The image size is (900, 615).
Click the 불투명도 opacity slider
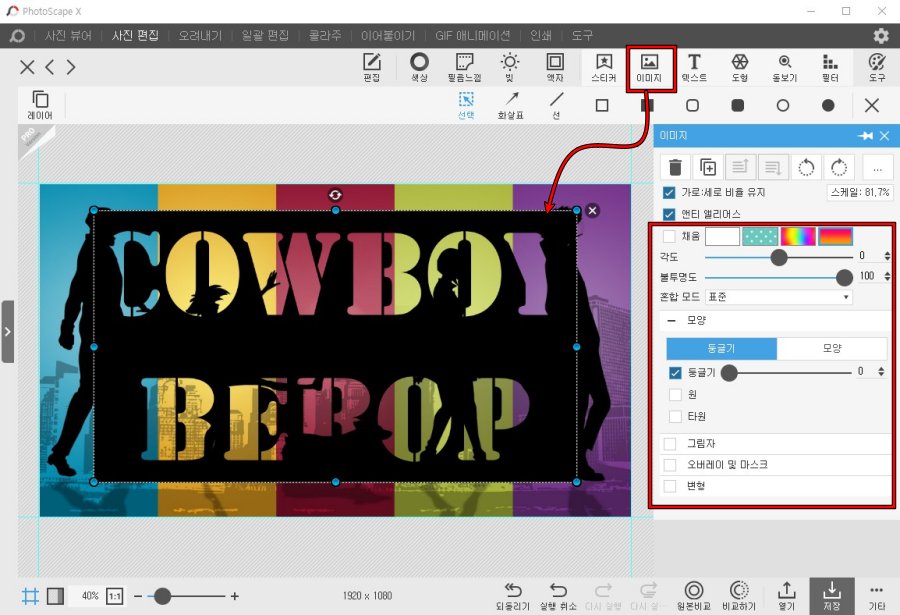(x=778, y=278)
